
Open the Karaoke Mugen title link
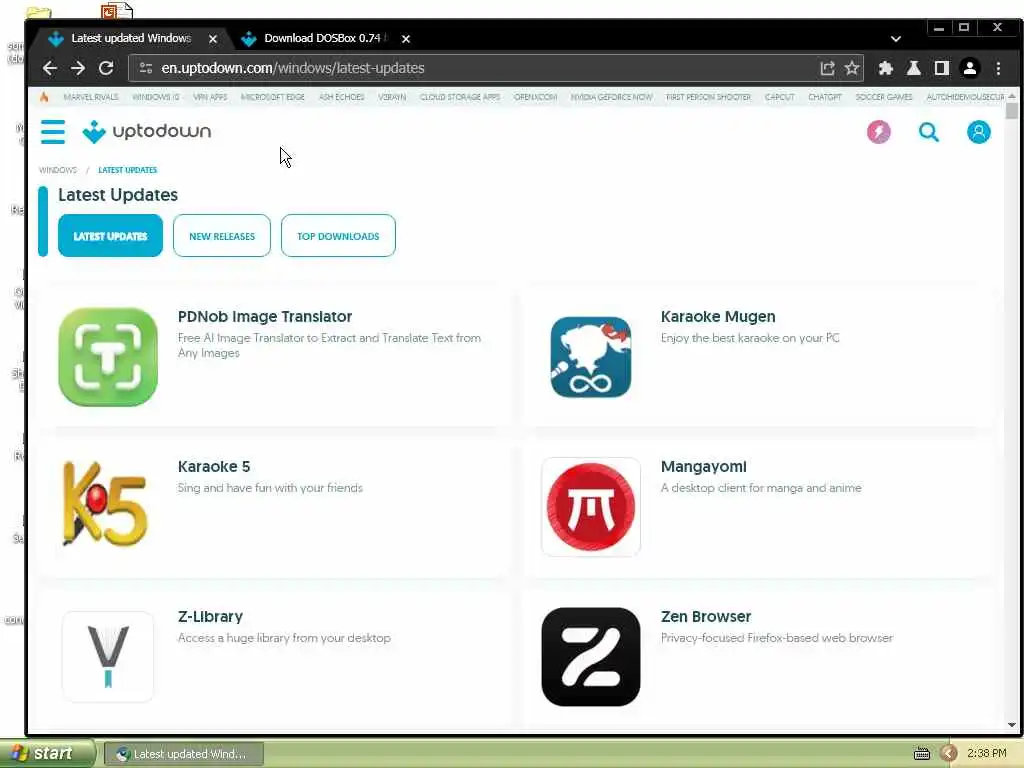tap(718, 317)
